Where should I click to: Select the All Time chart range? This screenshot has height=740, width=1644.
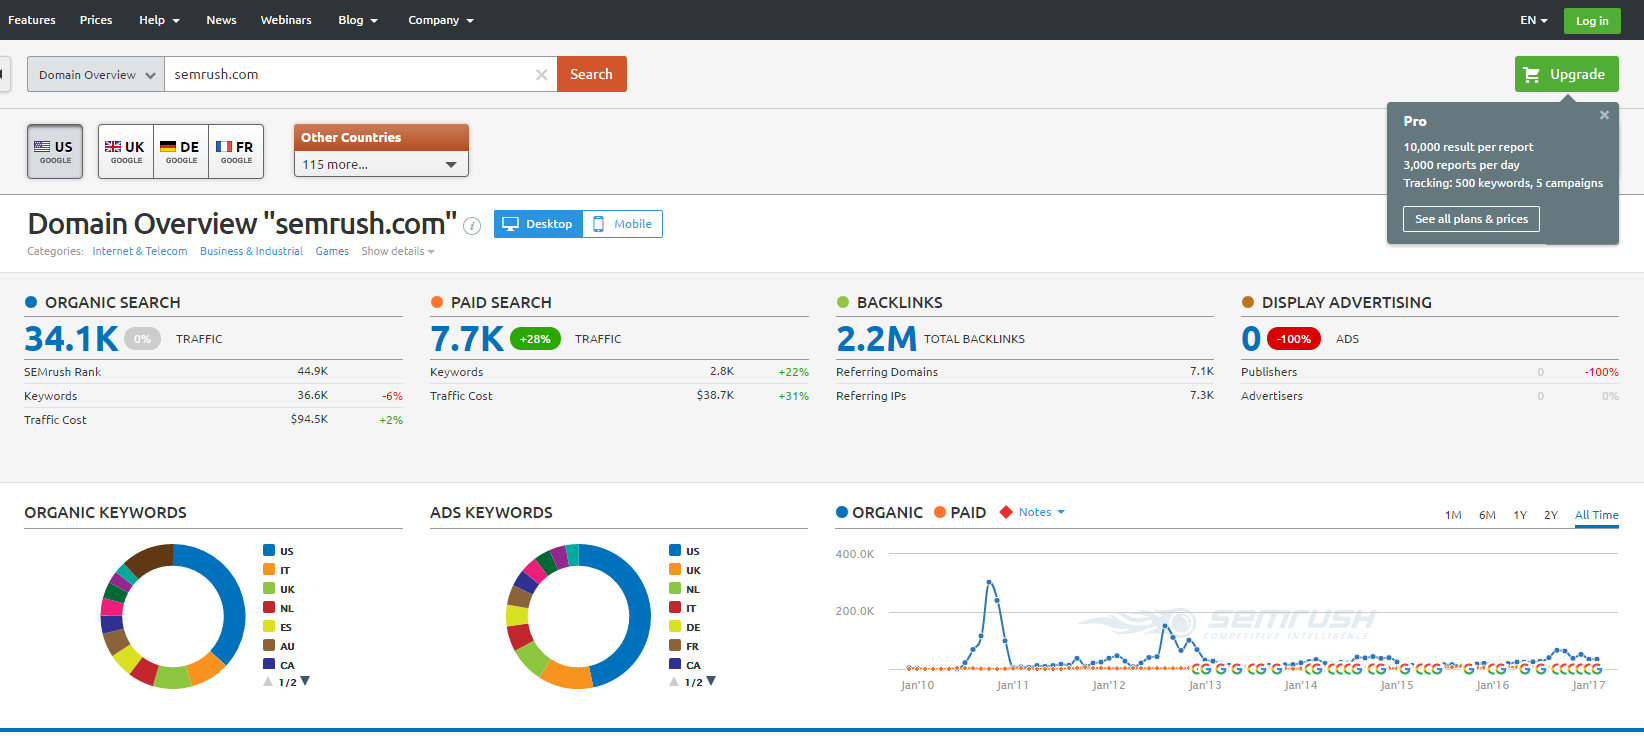(x=1597, y=515)
